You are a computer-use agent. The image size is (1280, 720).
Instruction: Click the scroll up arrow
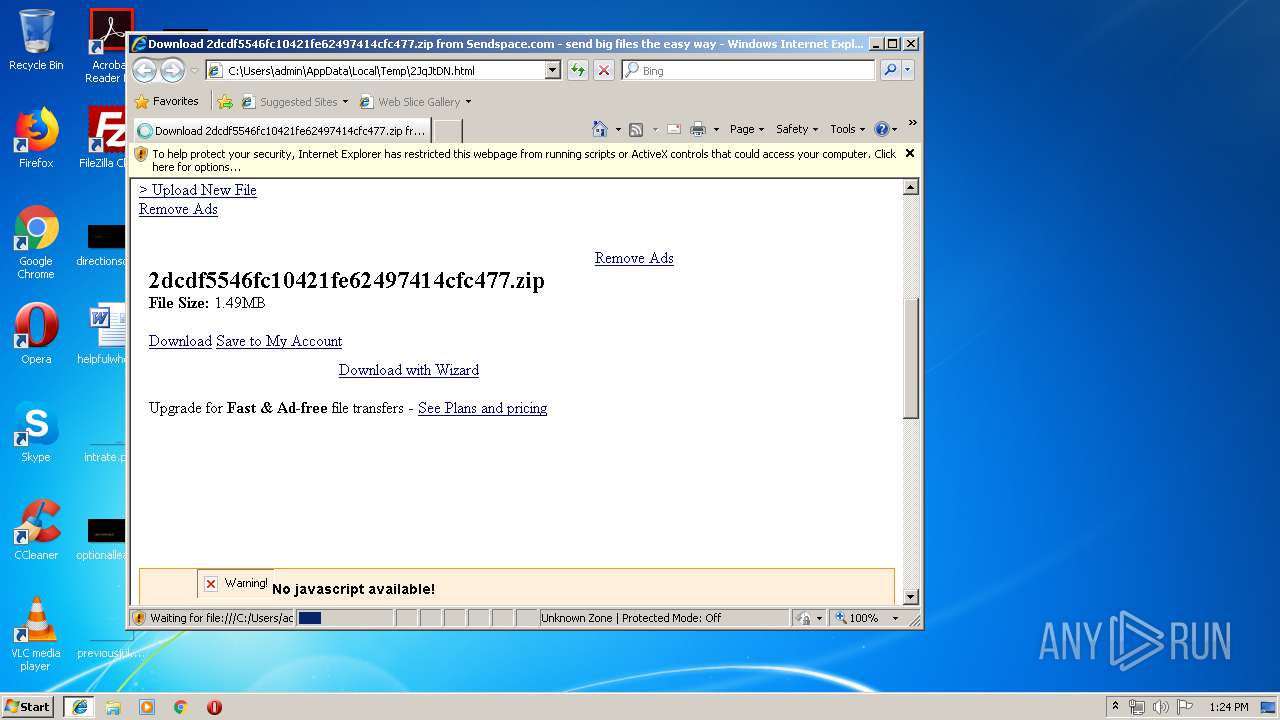pyautogui.click(x=910, y=187)
